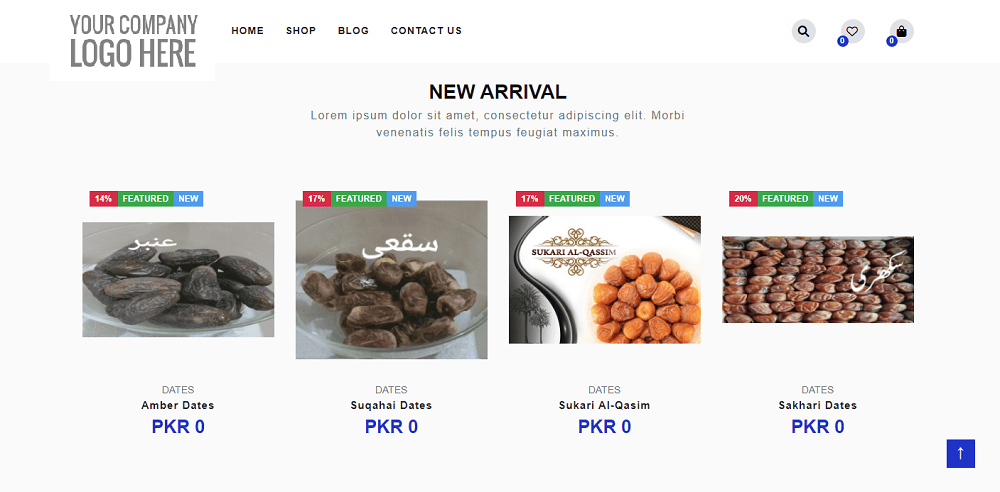Click the Amber Dates product image
This screenshot has width=1000, height=492.
pyautogui.click(x=178, y=280)
